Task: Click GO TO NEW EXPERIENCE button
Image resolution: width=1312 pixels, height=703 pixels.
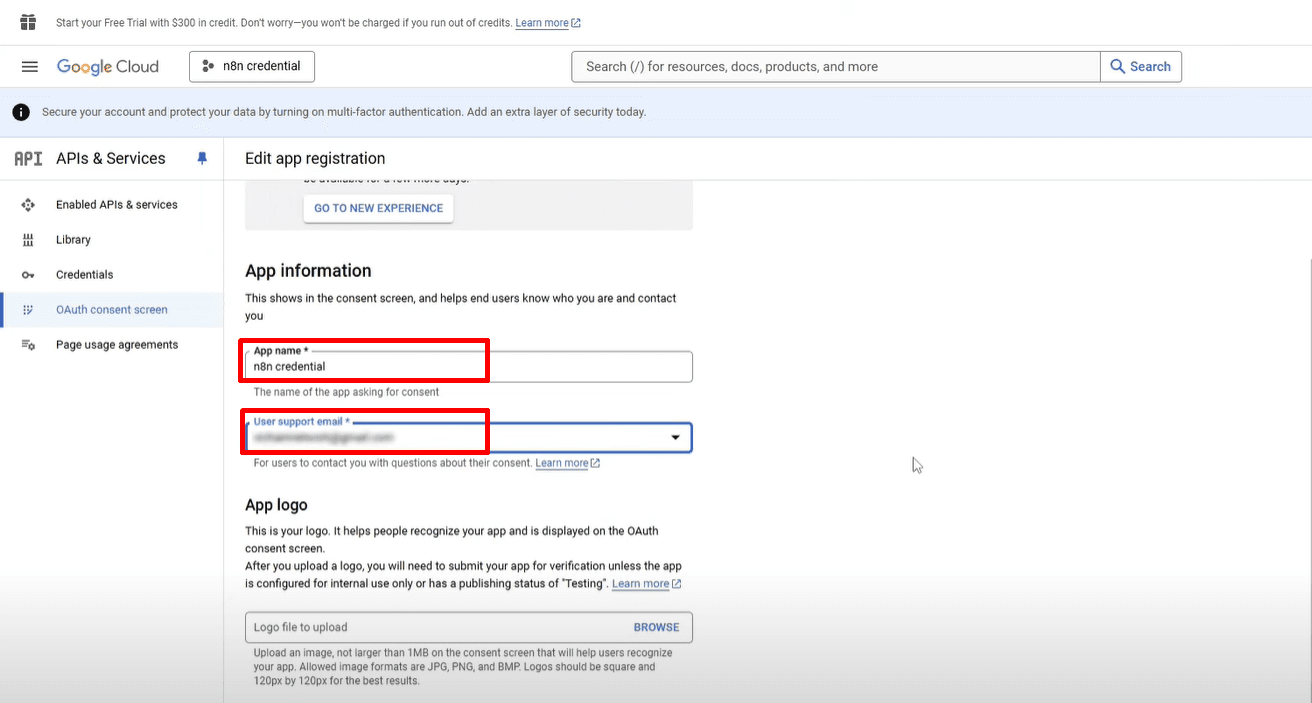Action: (x=378, y=208)
